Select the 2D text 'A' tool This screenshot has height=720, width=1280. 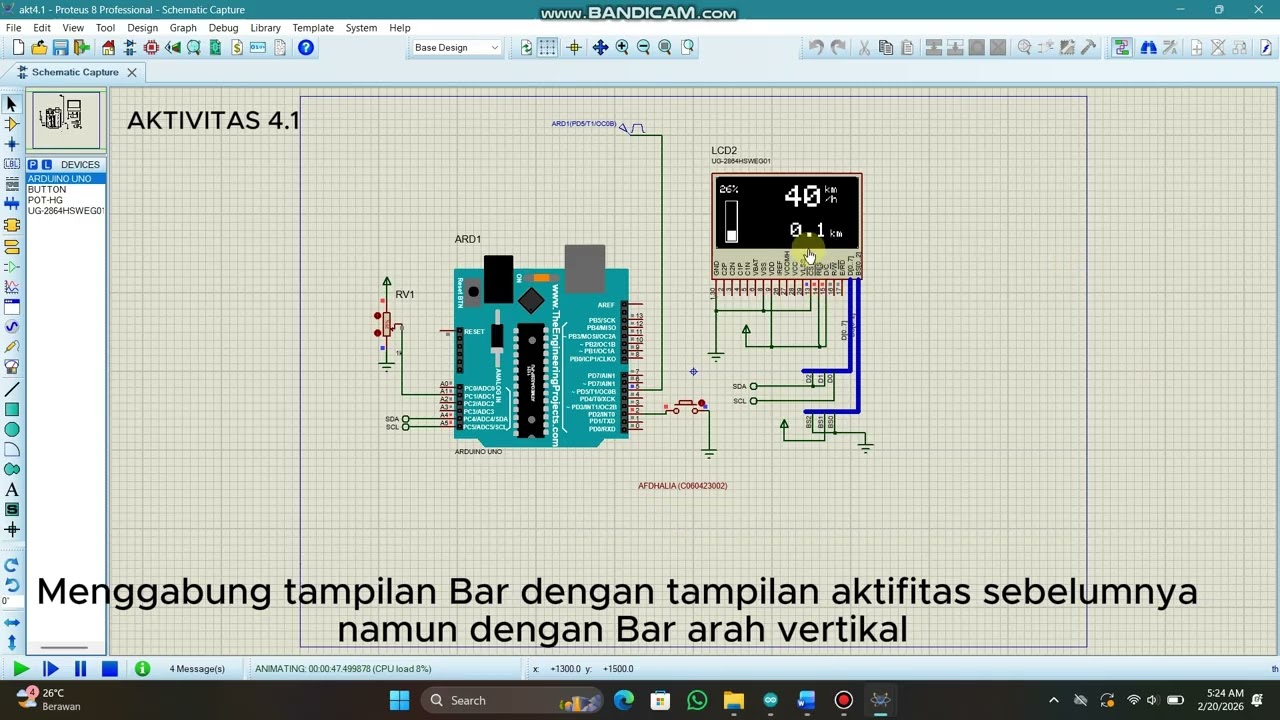pyautogui.click(x=12, y=490)
